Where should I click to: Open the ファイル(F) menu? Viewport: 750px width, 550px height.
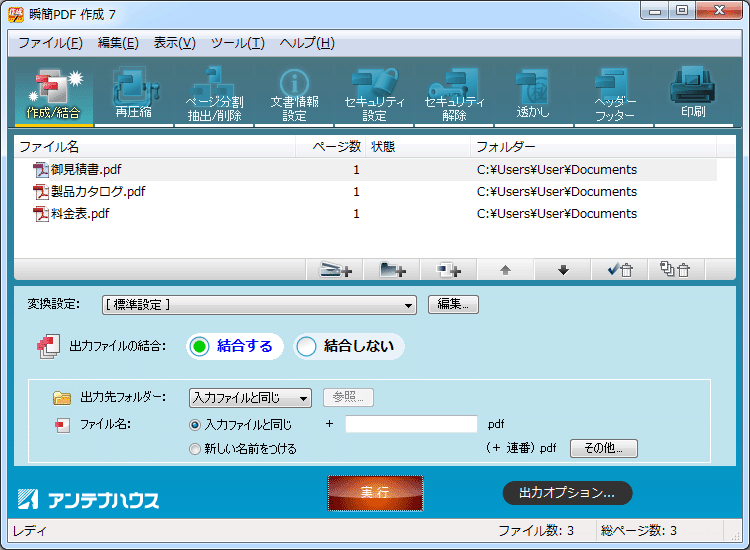pos(50,43)
